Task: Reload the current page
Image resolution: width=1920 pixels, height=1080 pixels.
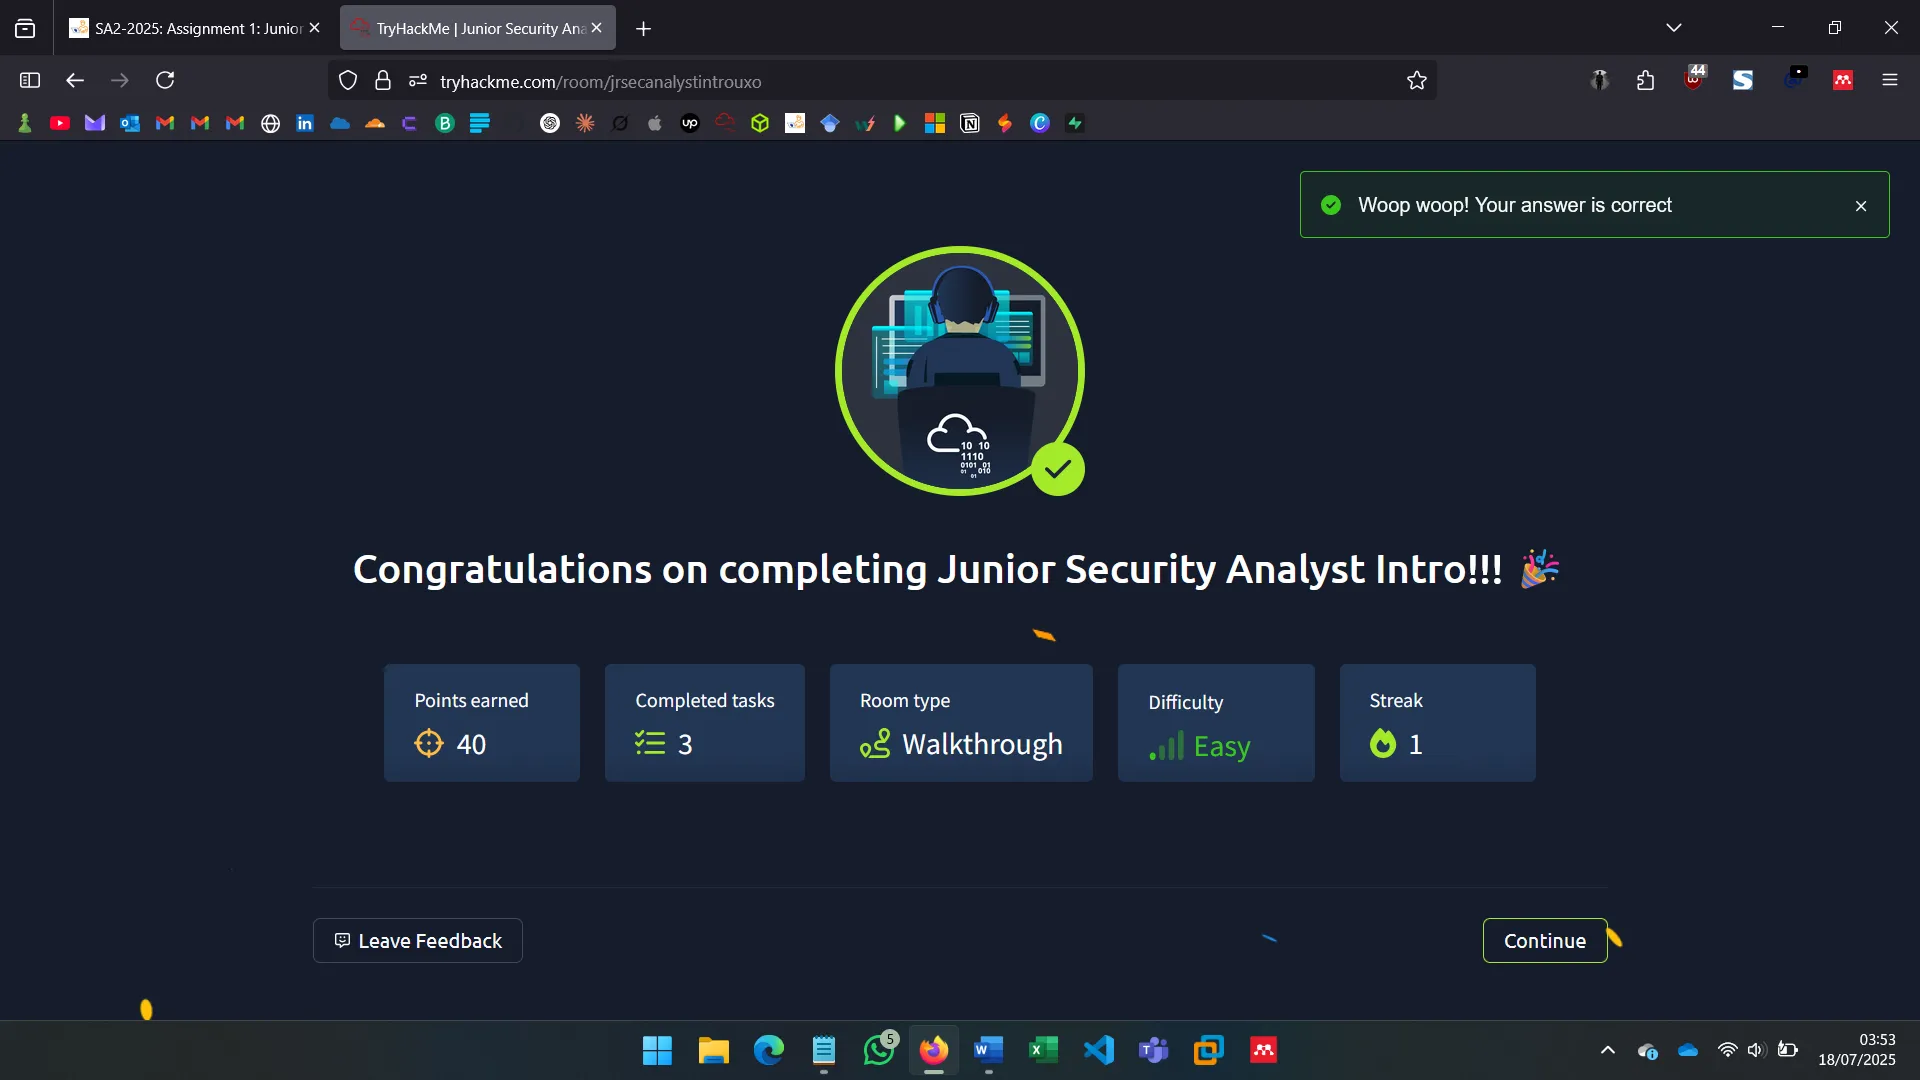Action: coord(164,80)
